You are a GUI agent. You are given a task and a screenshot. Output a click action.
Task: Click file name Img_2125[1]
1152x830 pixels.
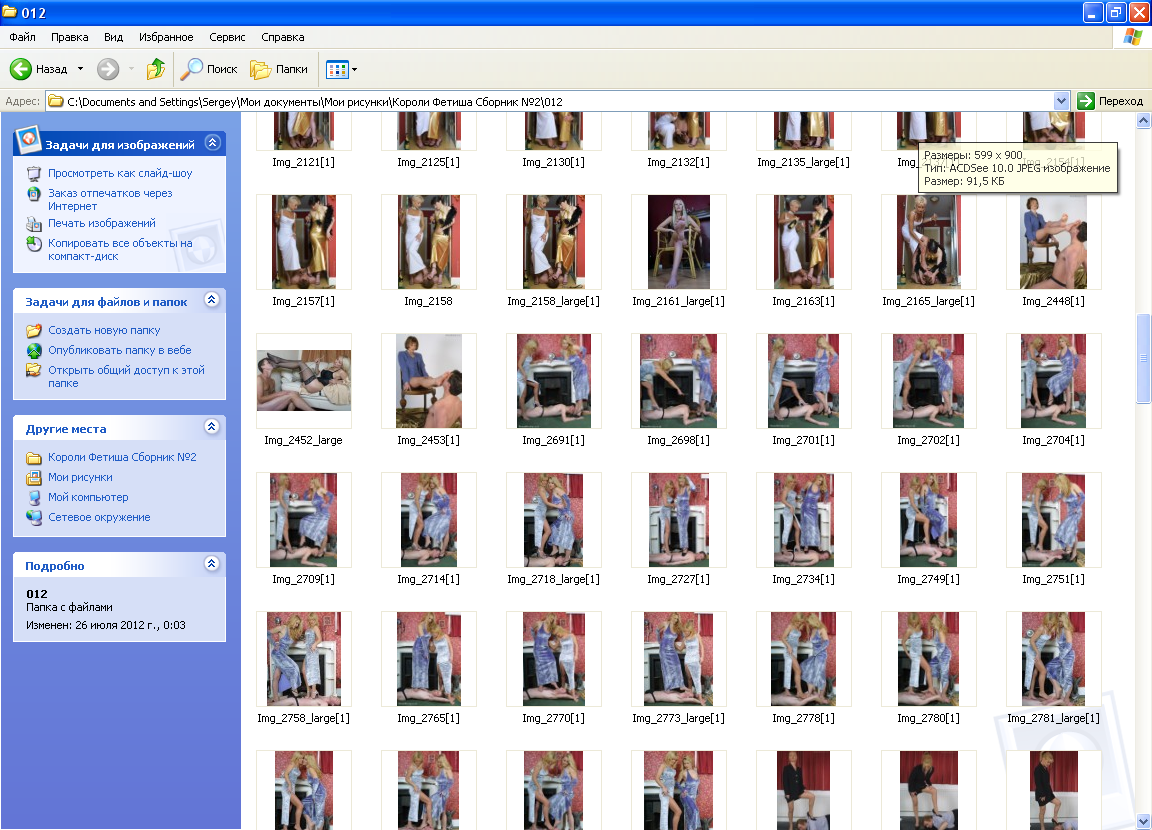click(428, 162)
